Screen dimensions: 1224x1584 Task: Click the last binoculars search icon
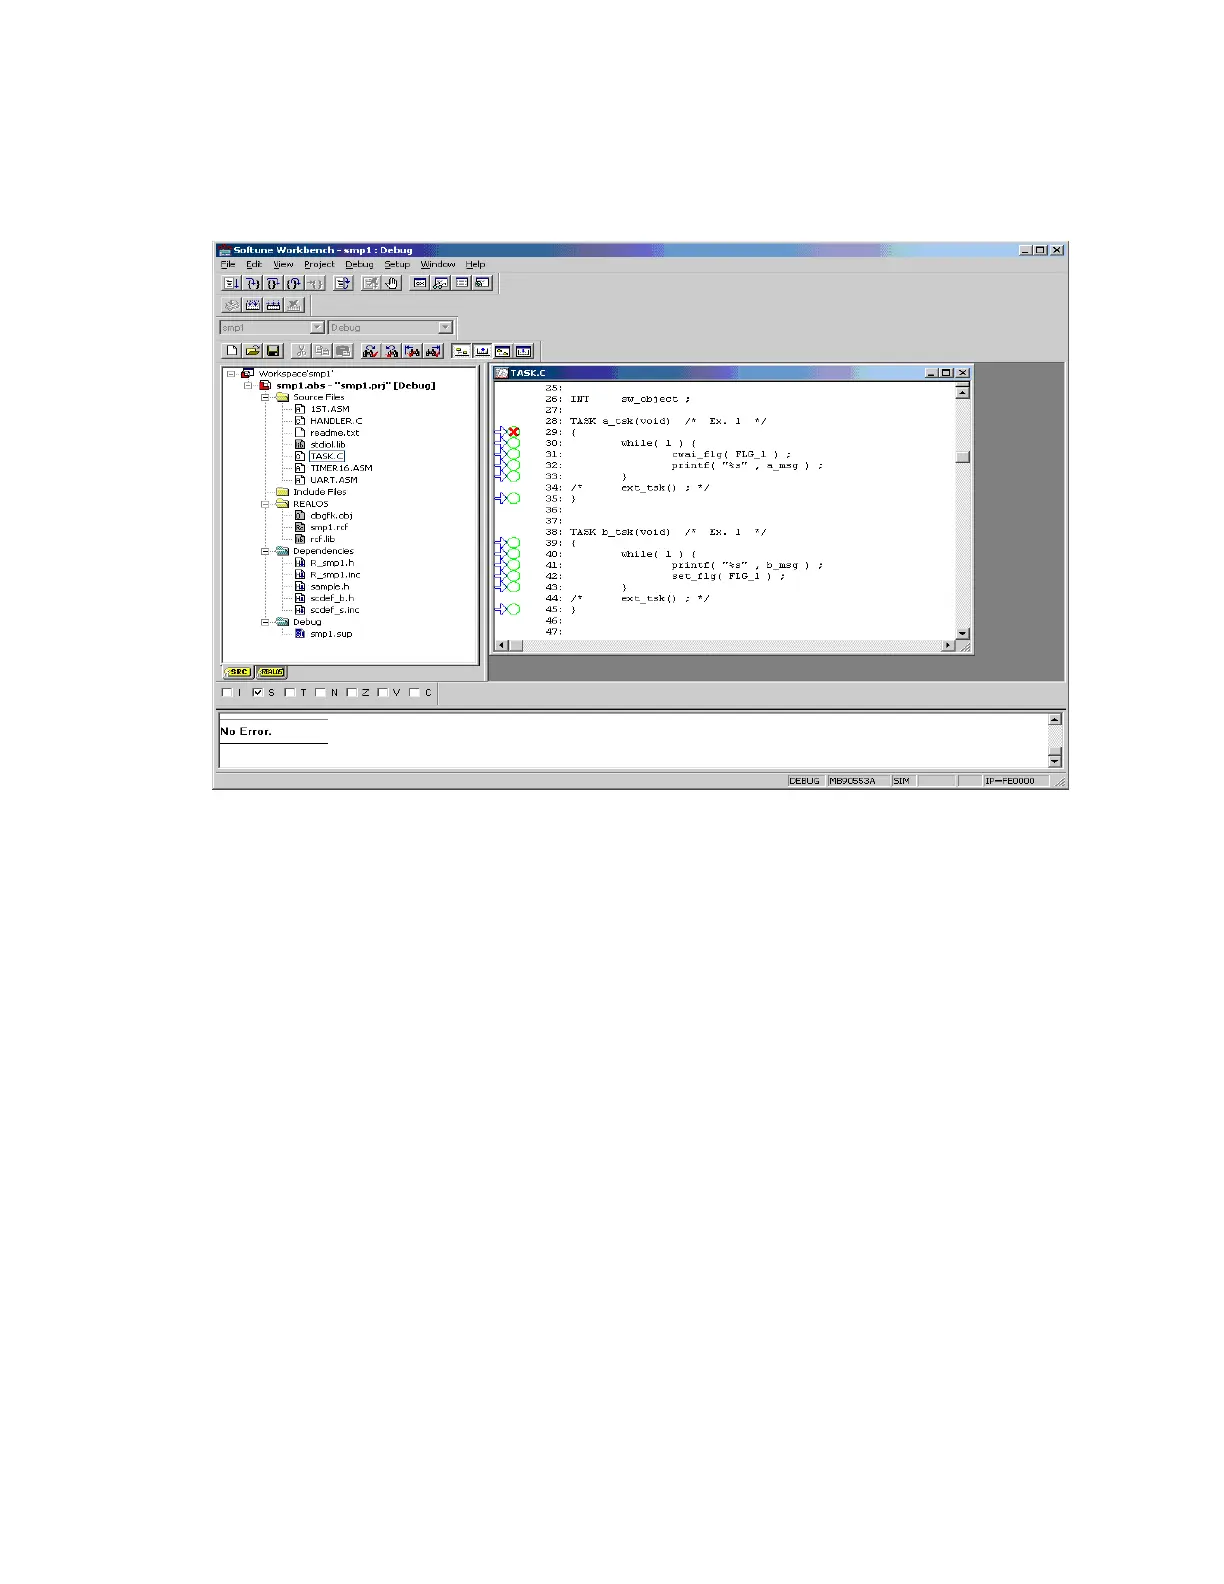coord(433,351)
